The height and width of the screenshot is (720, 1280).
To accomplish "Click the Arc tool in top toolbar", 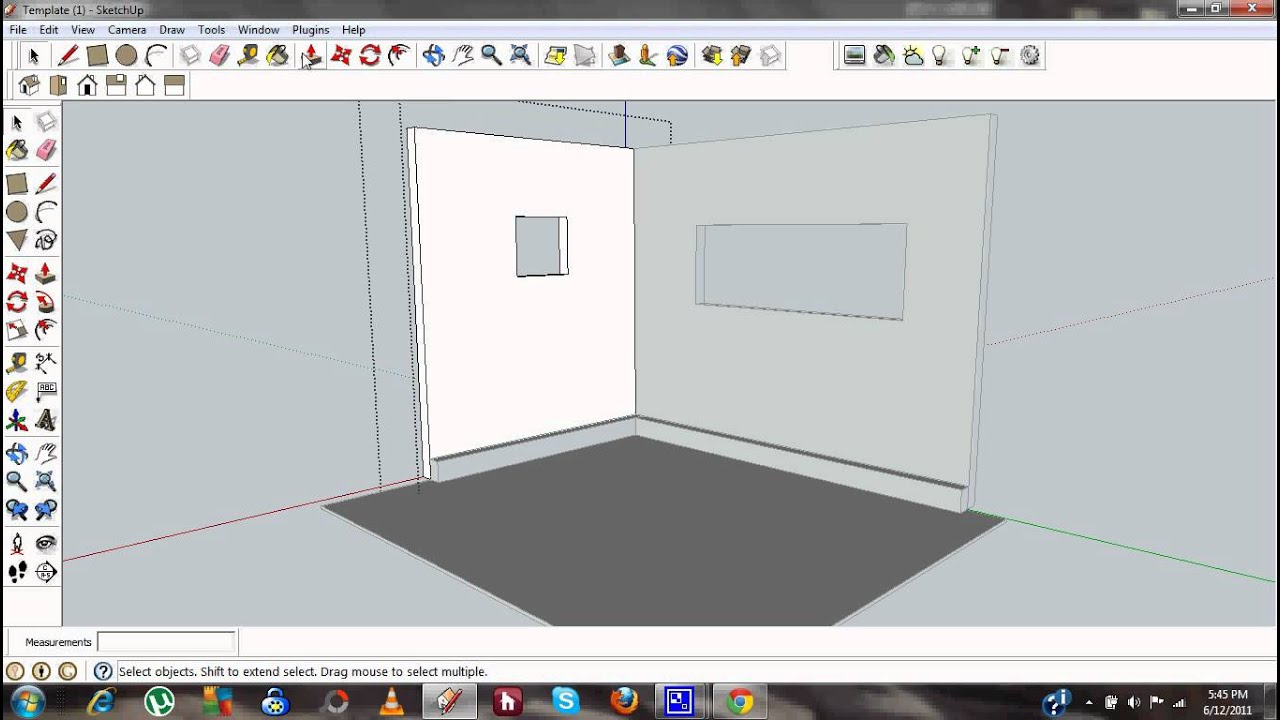I will pos(155,56).
